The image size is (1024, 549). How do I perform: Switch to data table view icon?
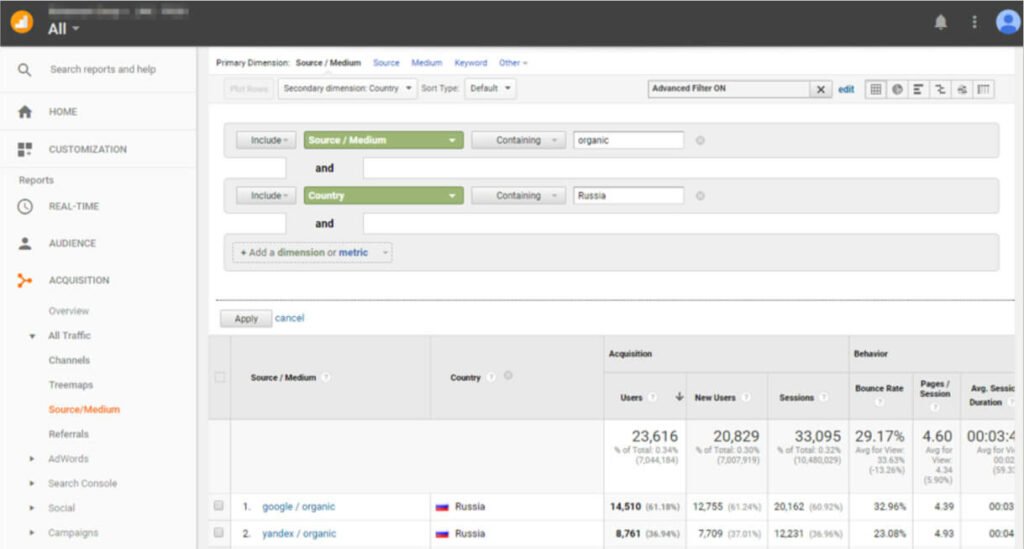click(x=876, y=89)
